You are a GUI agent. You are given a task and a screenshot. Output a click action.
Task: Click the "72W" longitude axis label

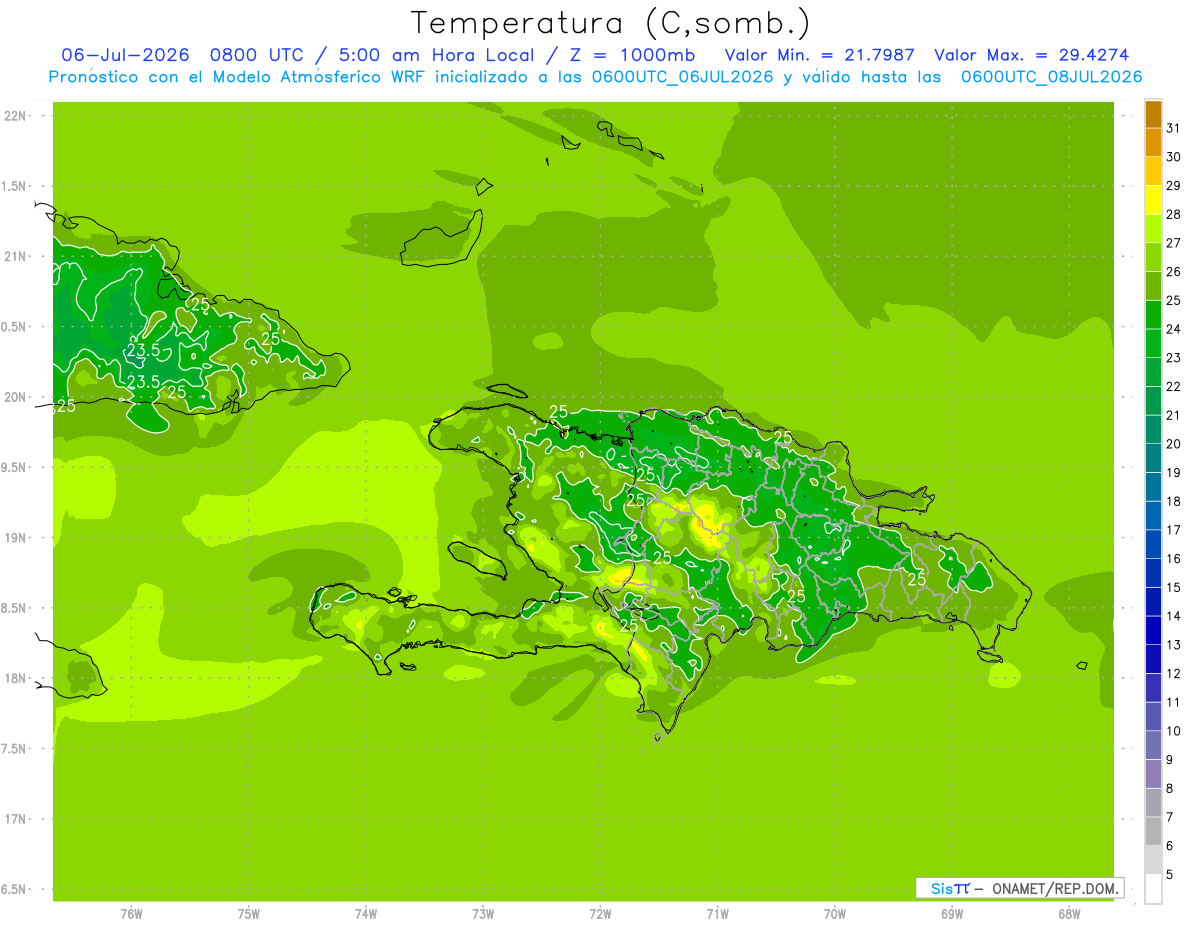[x=600, y=914]
